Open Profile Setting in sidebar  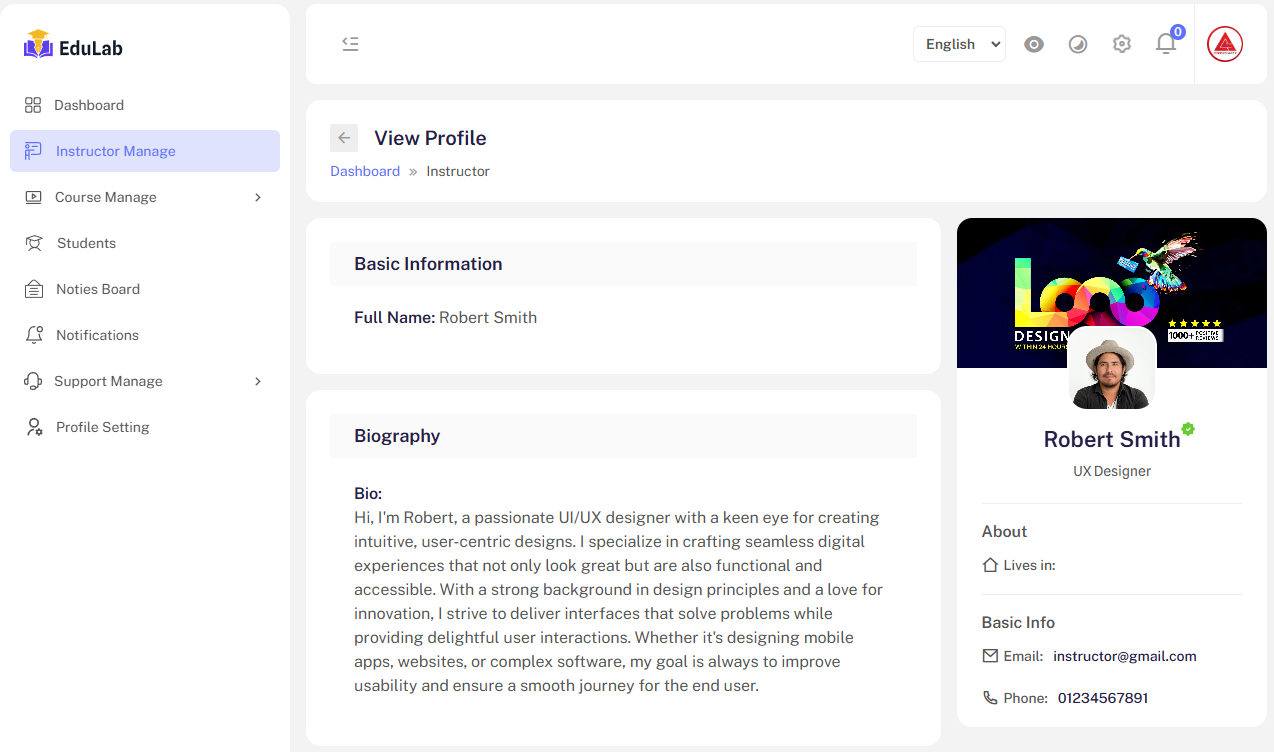click(102, 427)
